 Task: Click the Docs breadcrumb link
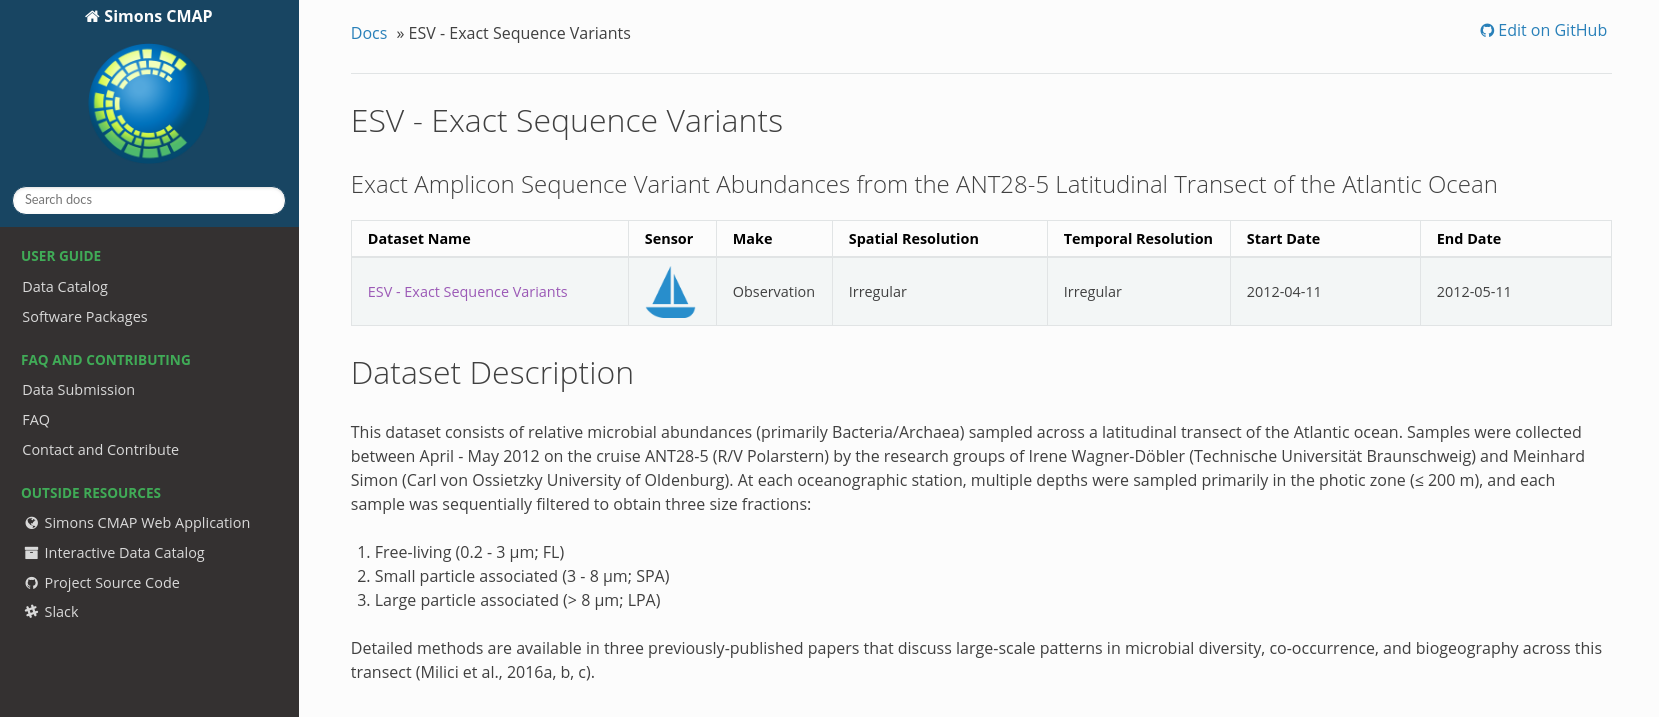(368, 33)
